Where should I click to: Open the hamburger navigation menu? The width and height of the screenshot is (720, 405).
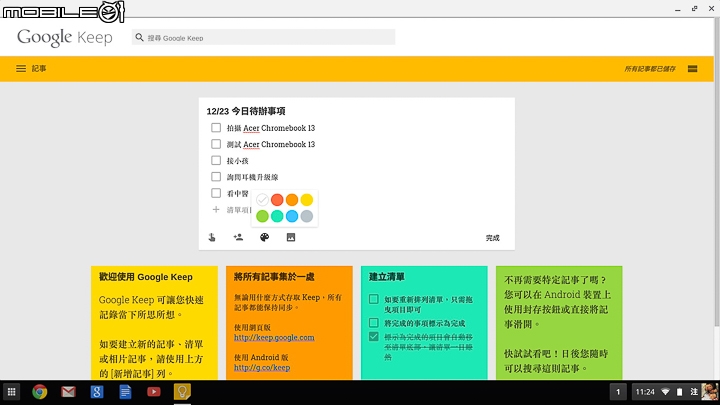21,68
